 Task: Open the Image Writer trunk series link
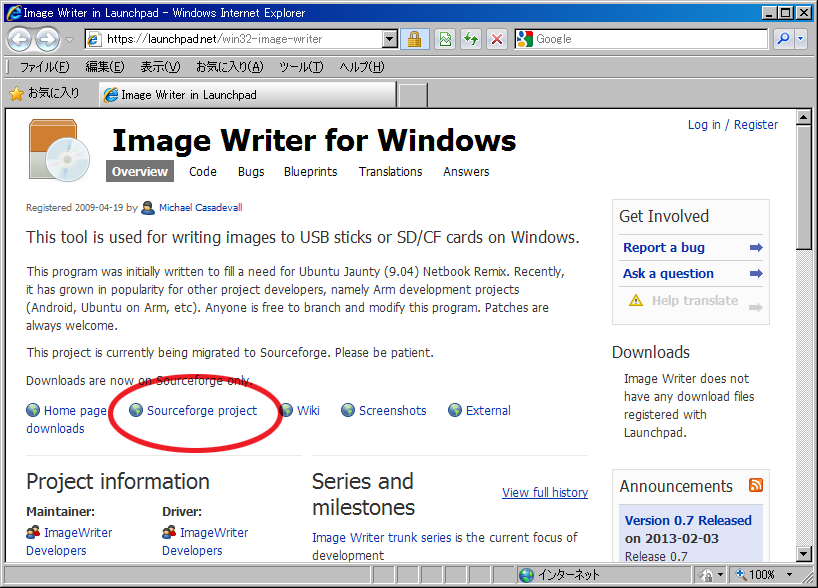point(381,537)
